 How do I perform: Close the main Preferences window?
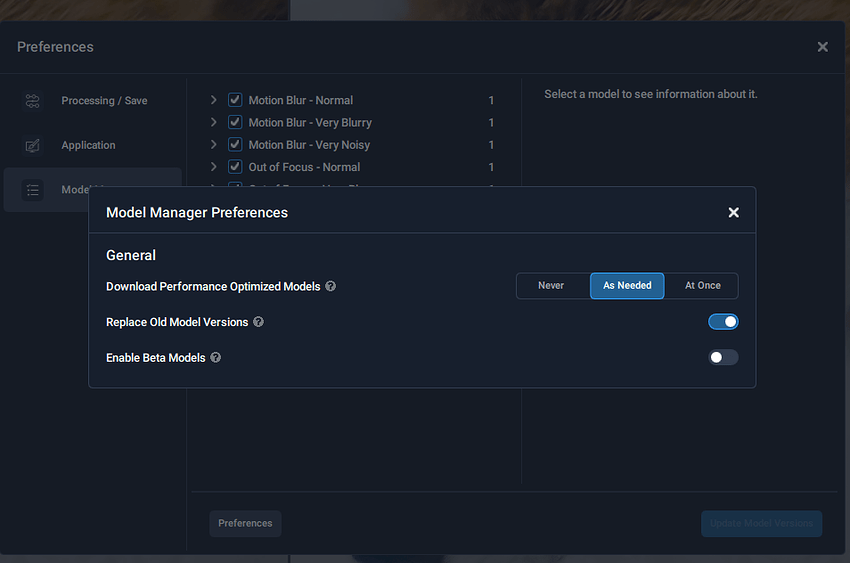click(x=822, y=47)
